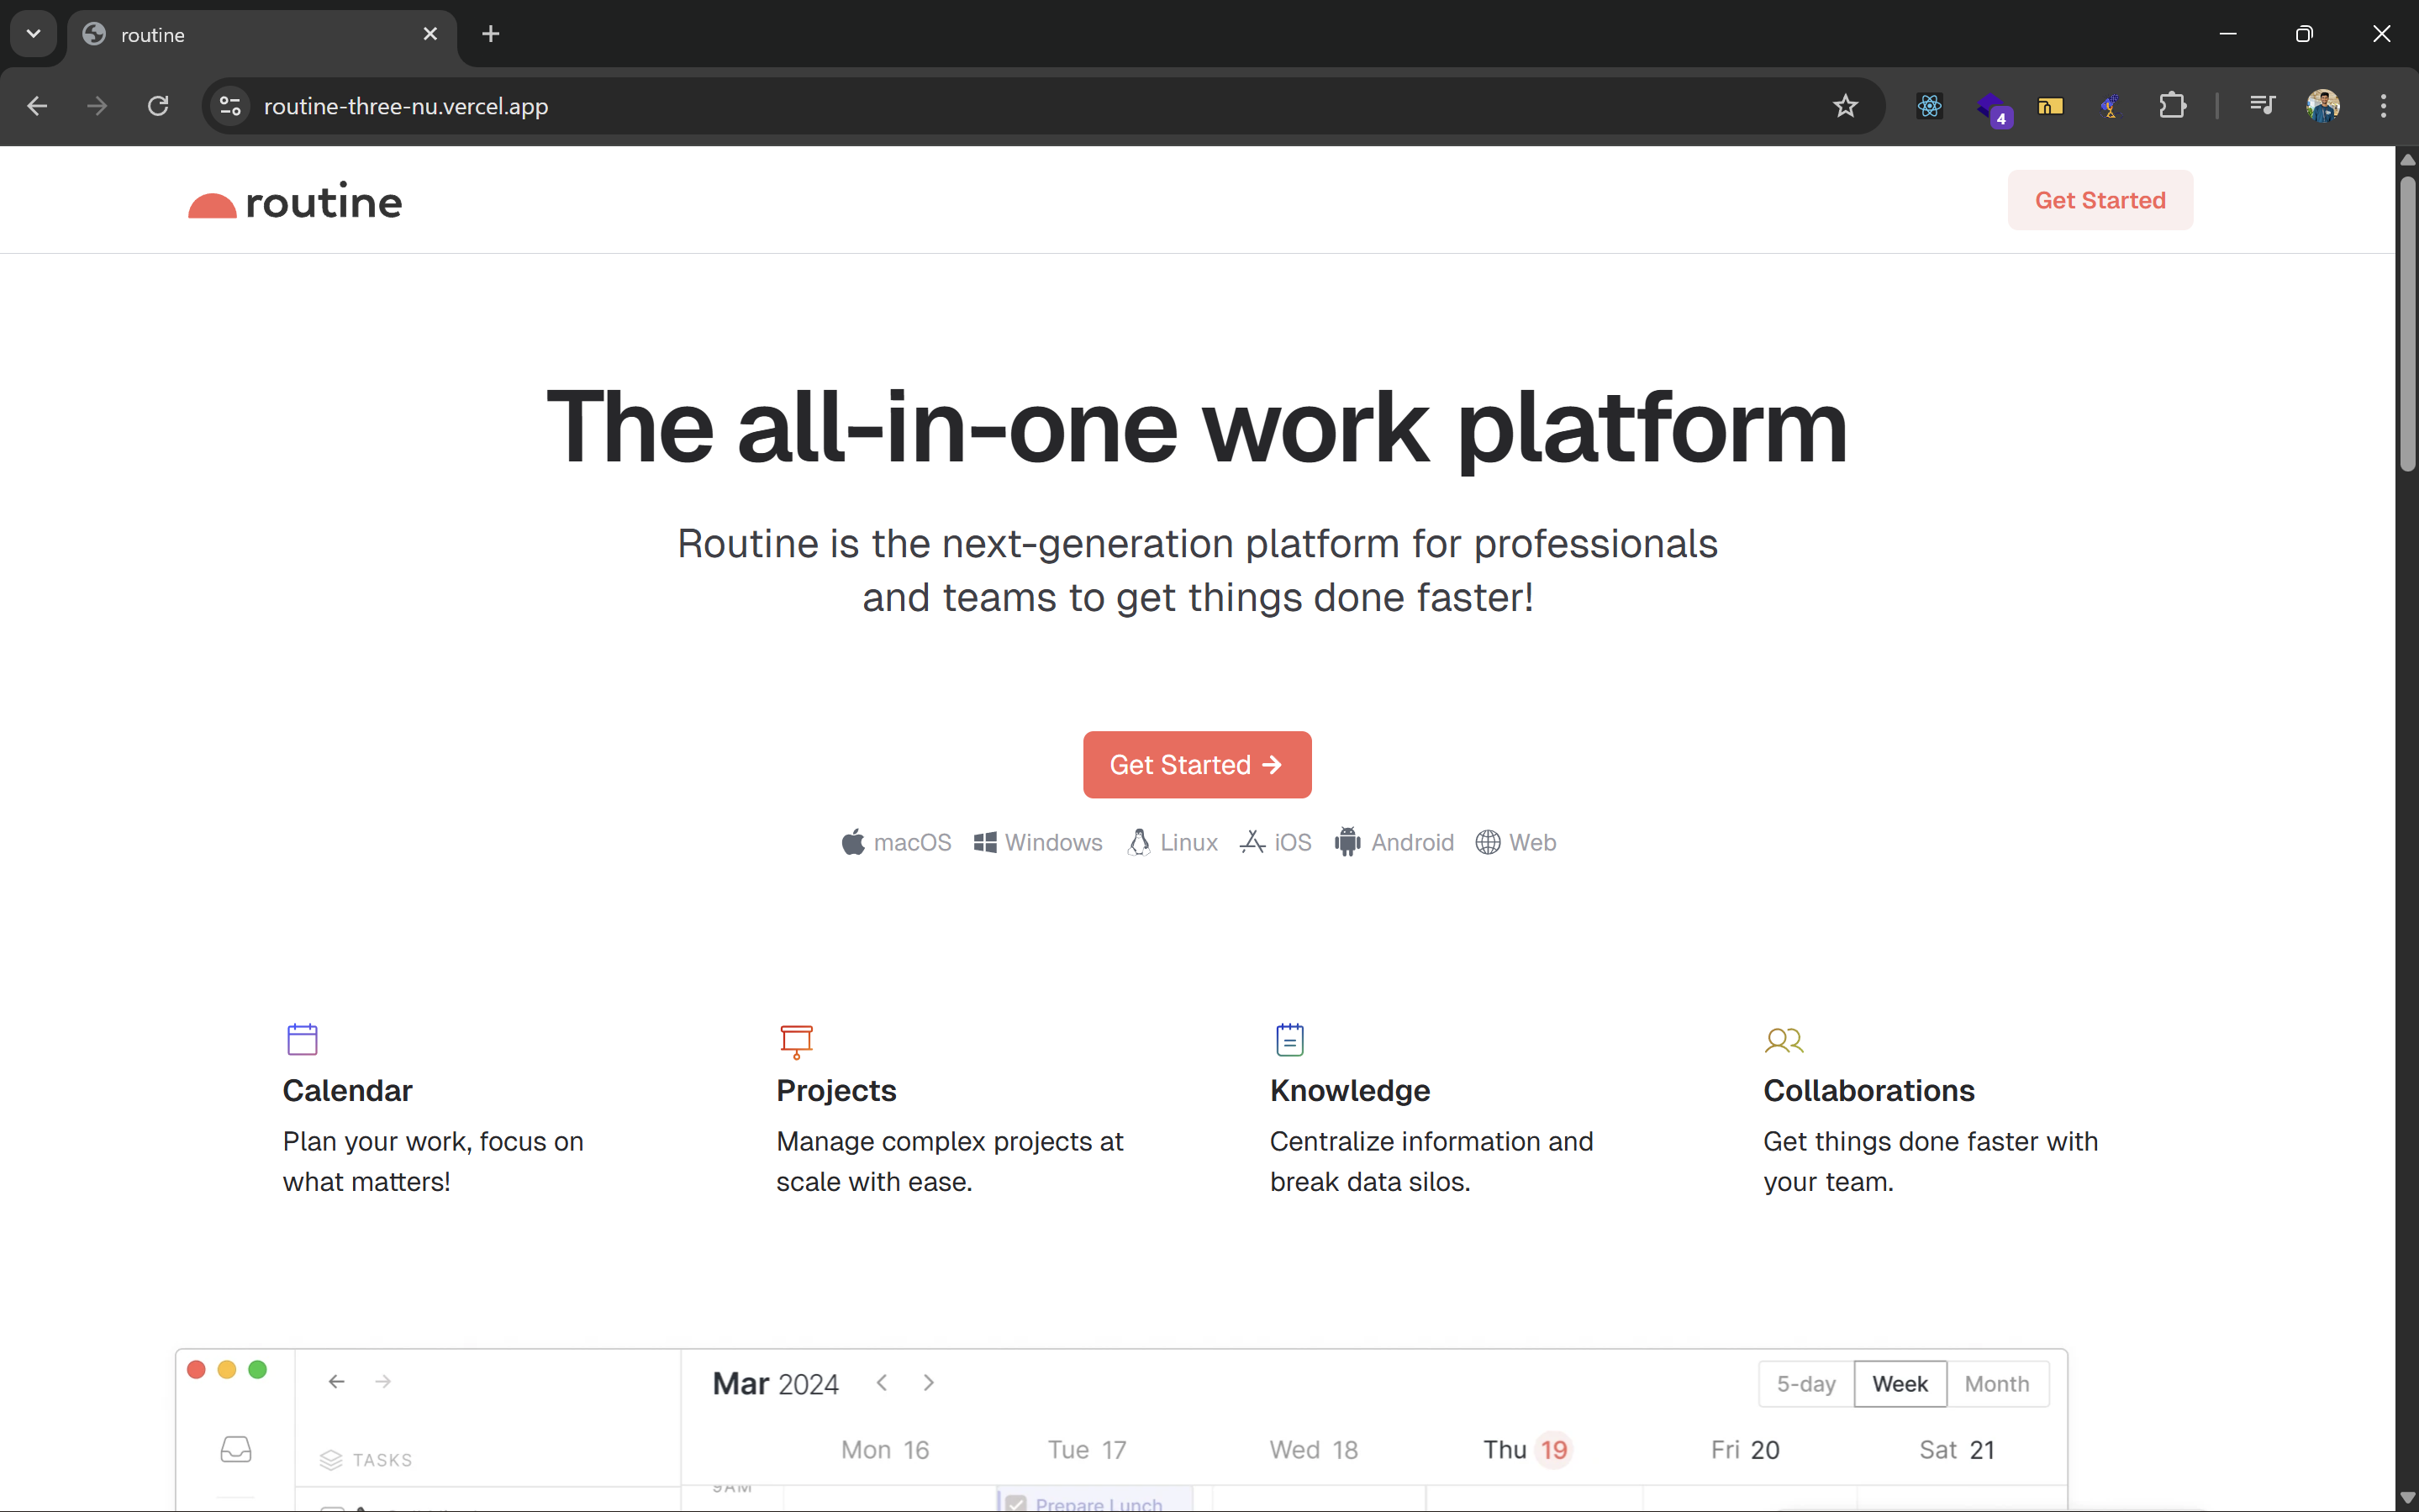Viewport: 2419px width, 1512px height.
Task: Select the Week calendar view
Action: (1899, 1383)
